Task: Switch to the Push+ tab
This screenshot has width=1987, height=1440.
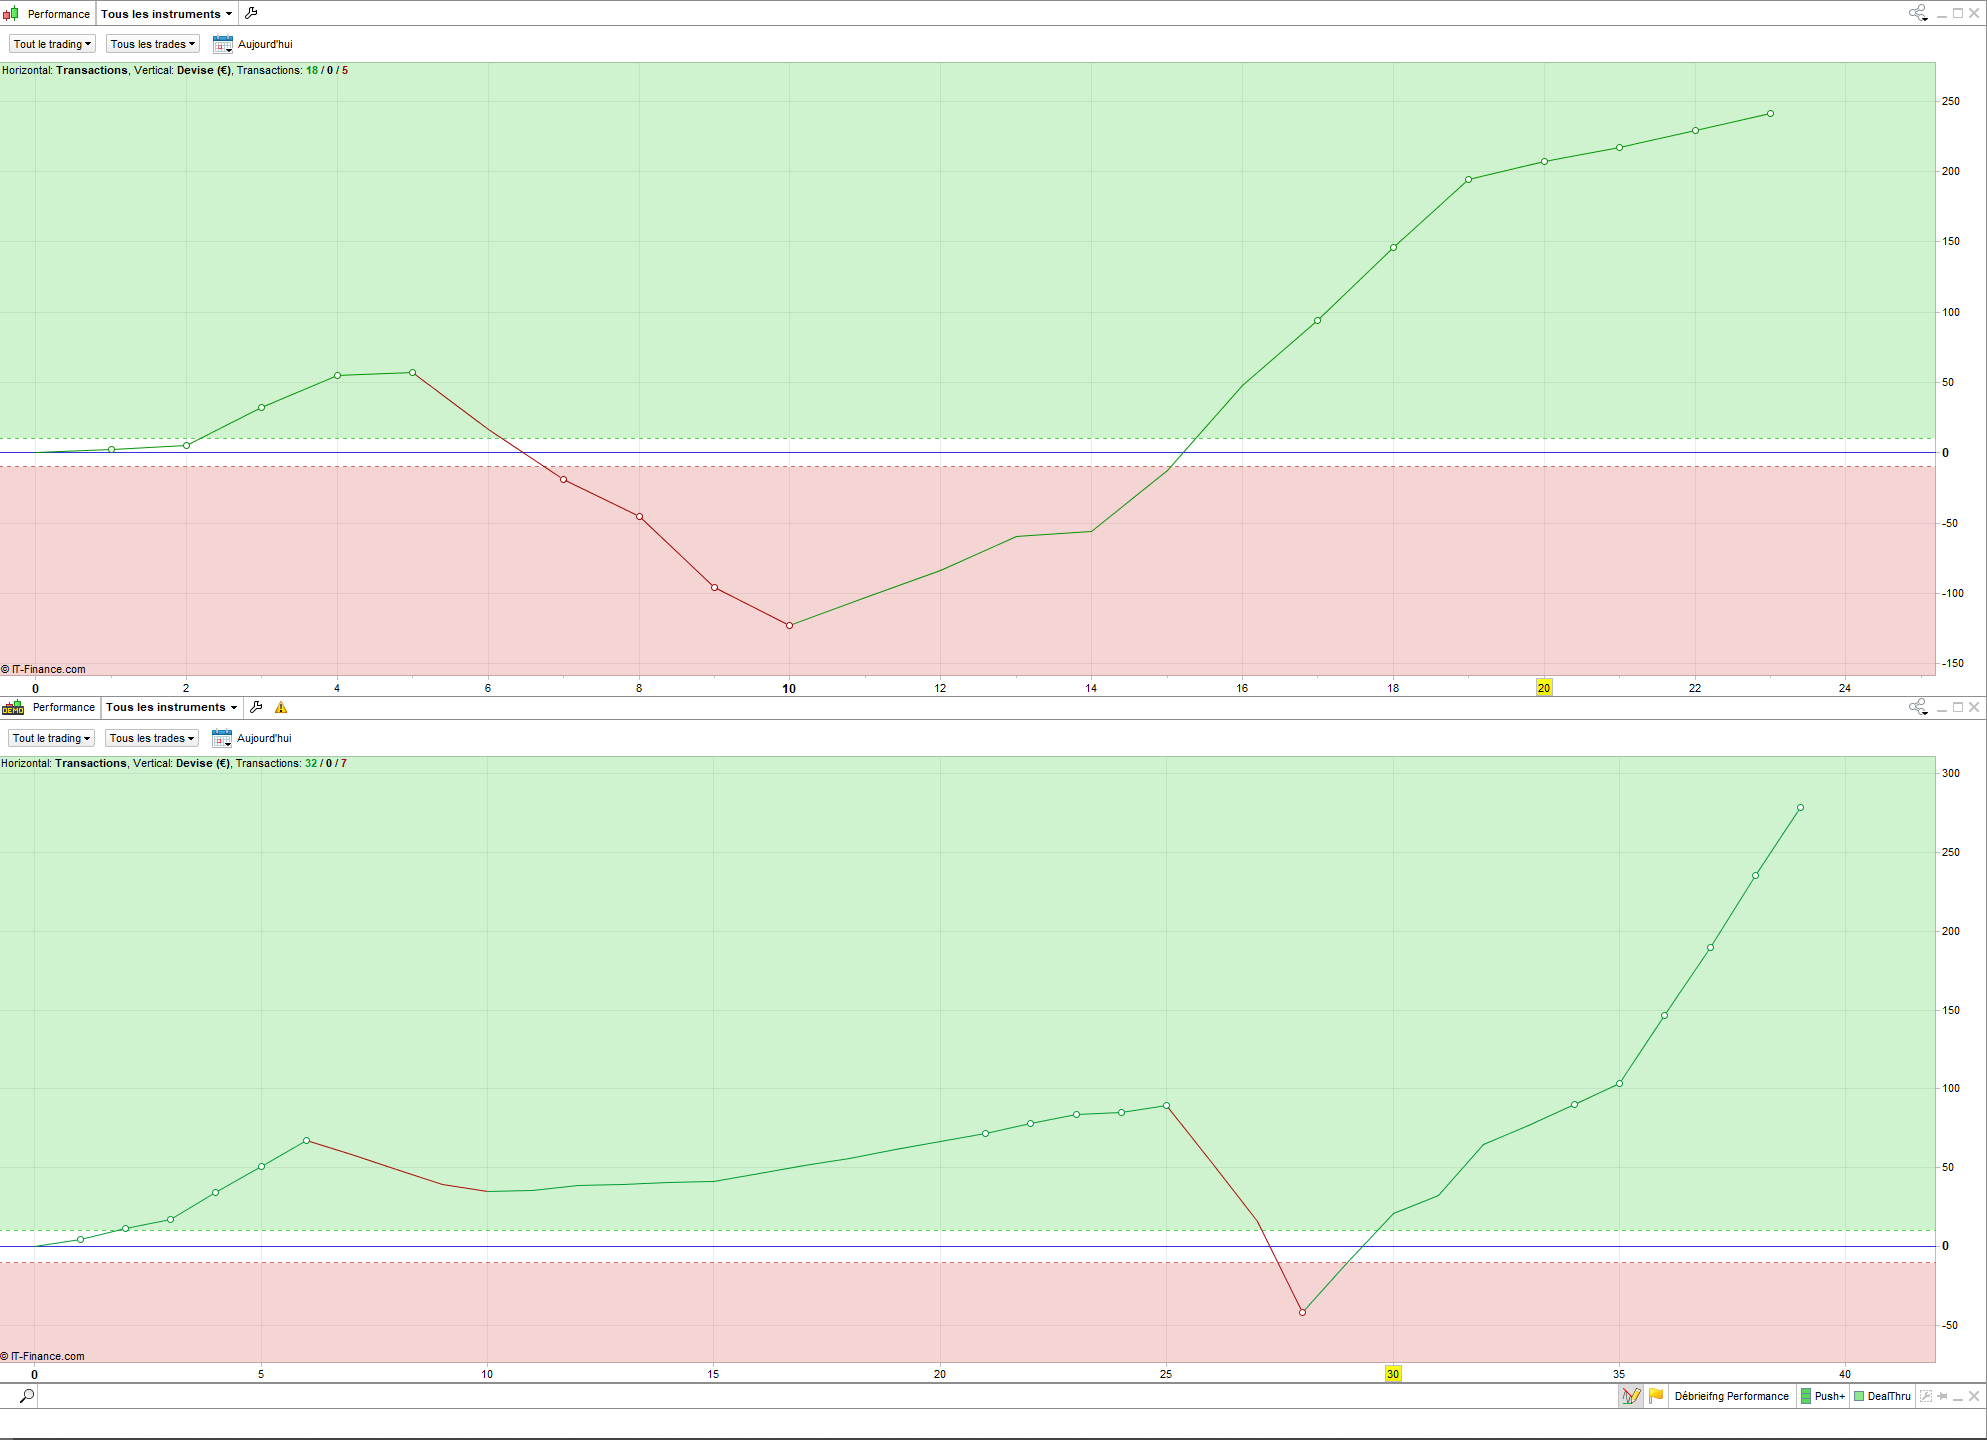Action: point(1823,1396)
